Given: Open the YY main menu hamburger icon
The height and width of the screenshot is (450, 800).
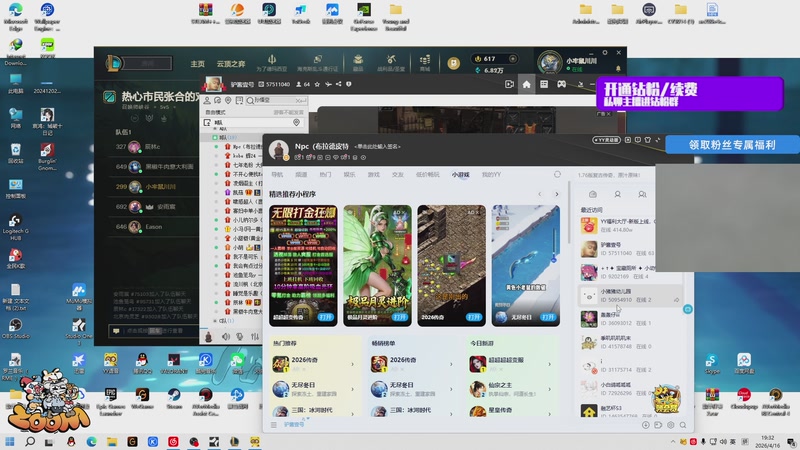Looking at the screenshot, I should [274, 424].
